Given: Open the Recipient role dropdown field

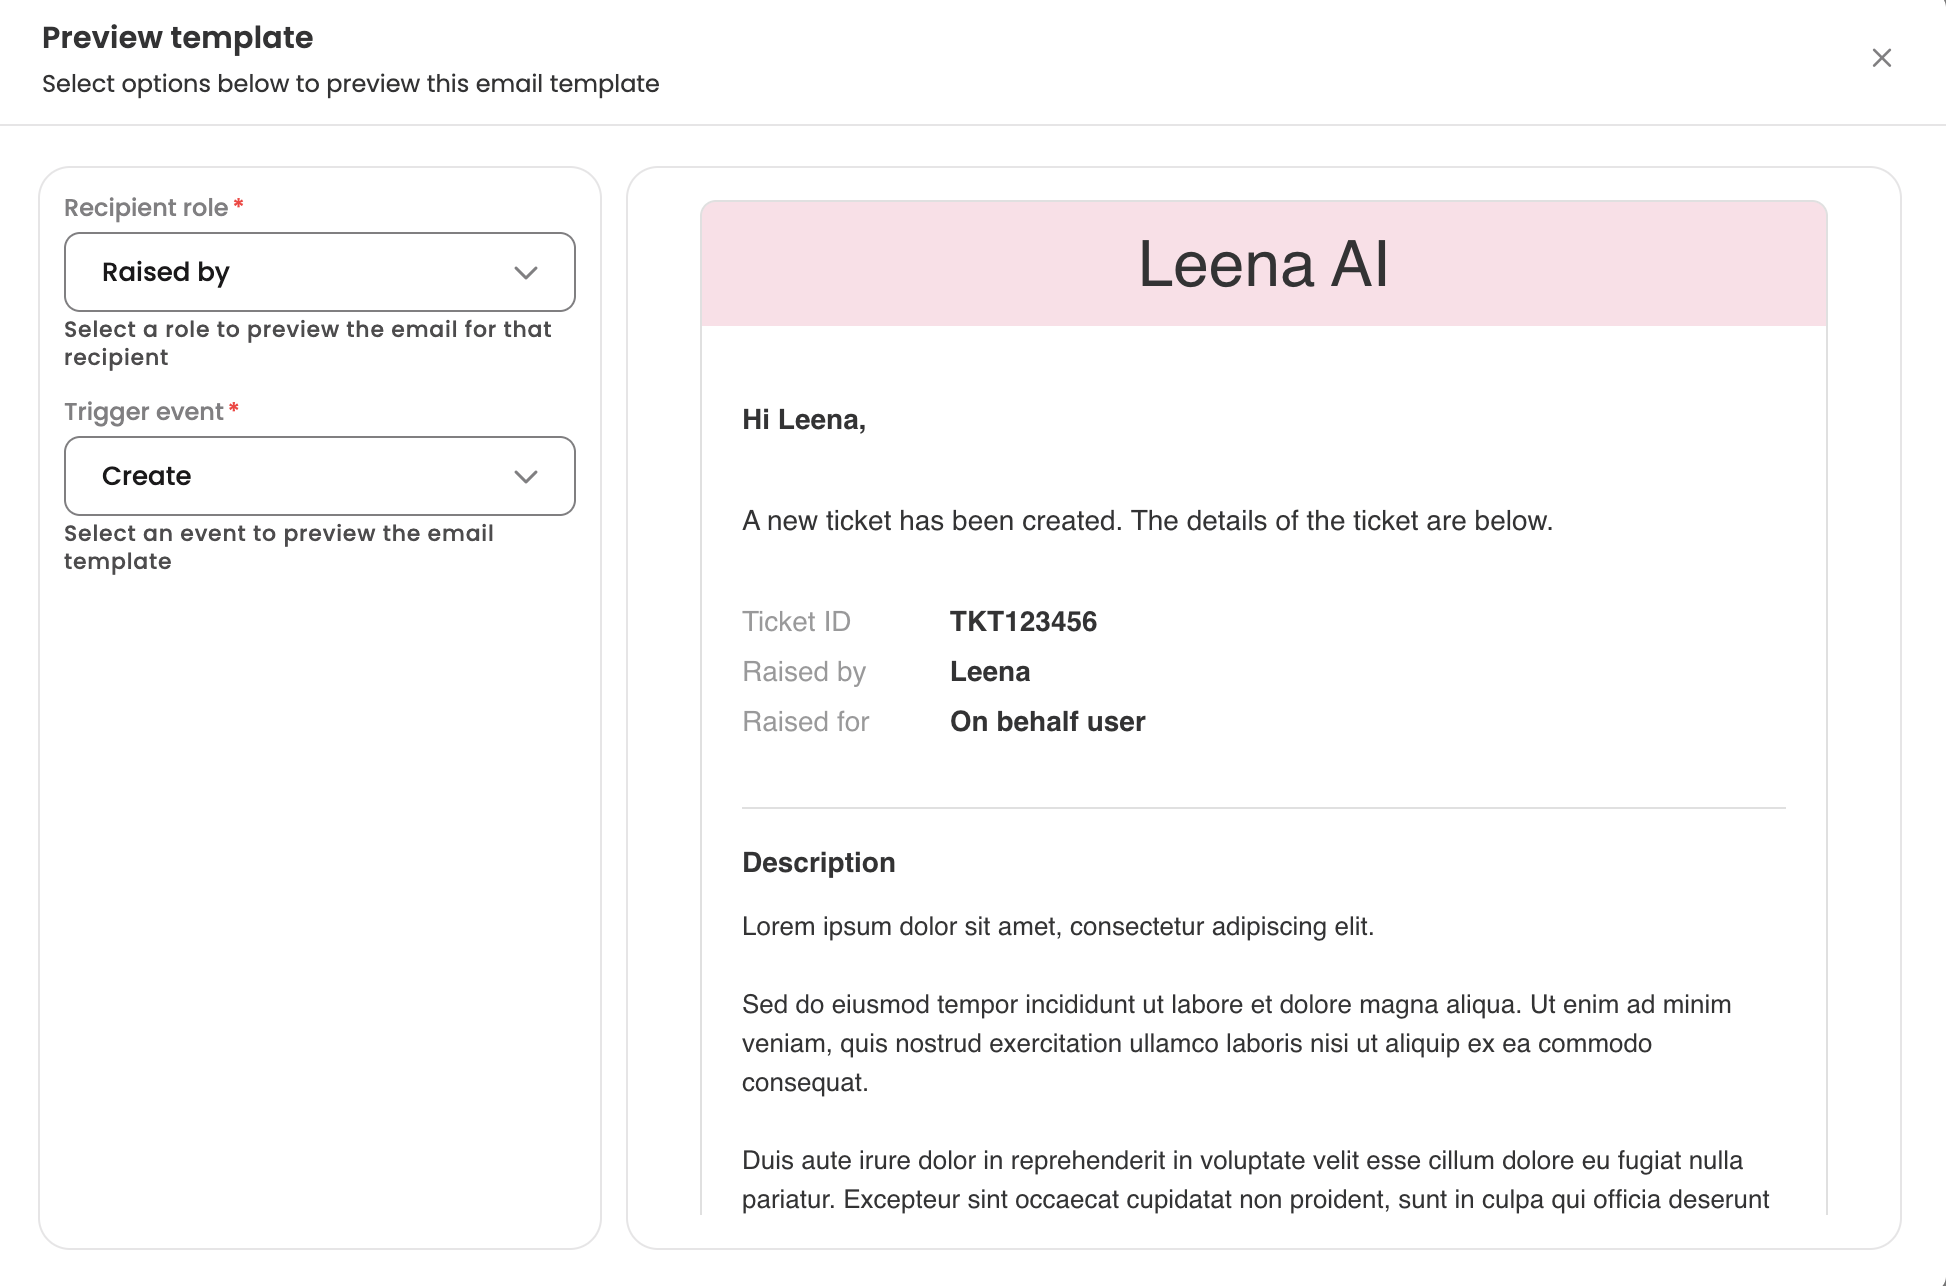Looking at the screenshot, I should (x=300, y=272).
